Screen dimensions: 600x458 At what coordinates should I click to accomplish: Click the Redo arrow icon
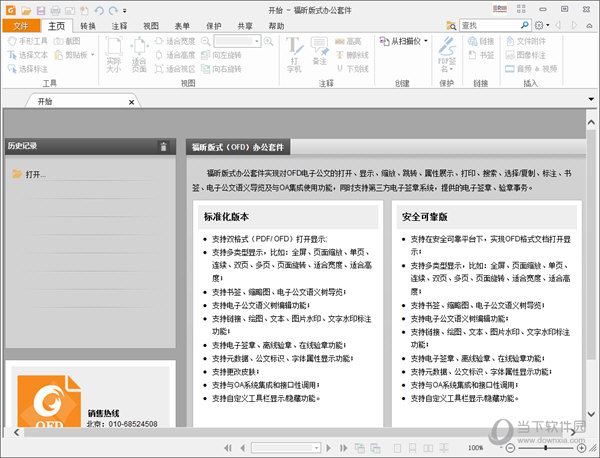tap(114, 10)
